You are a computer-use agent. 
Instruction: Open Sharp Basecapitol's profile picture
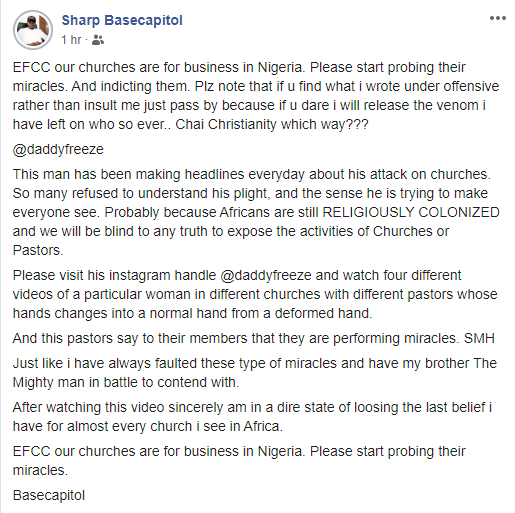click(x=33, y=30)
